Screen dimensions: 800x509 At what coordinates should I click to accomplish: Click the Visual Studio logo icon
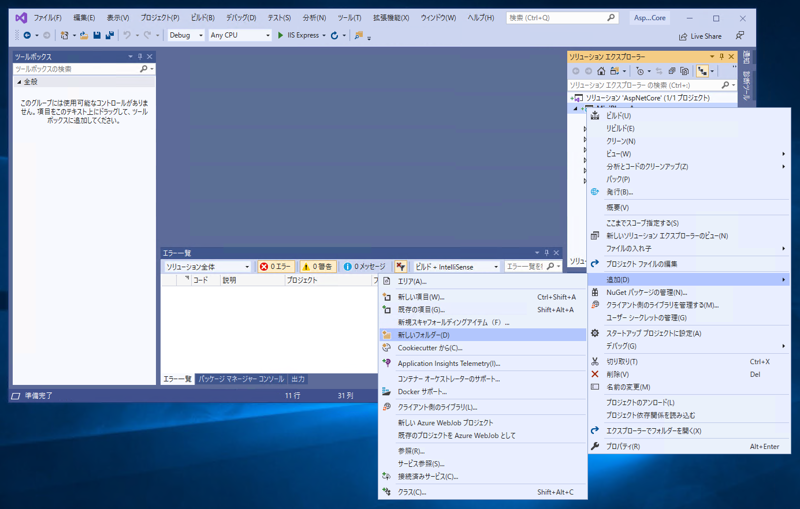click(x=21, y=18)
